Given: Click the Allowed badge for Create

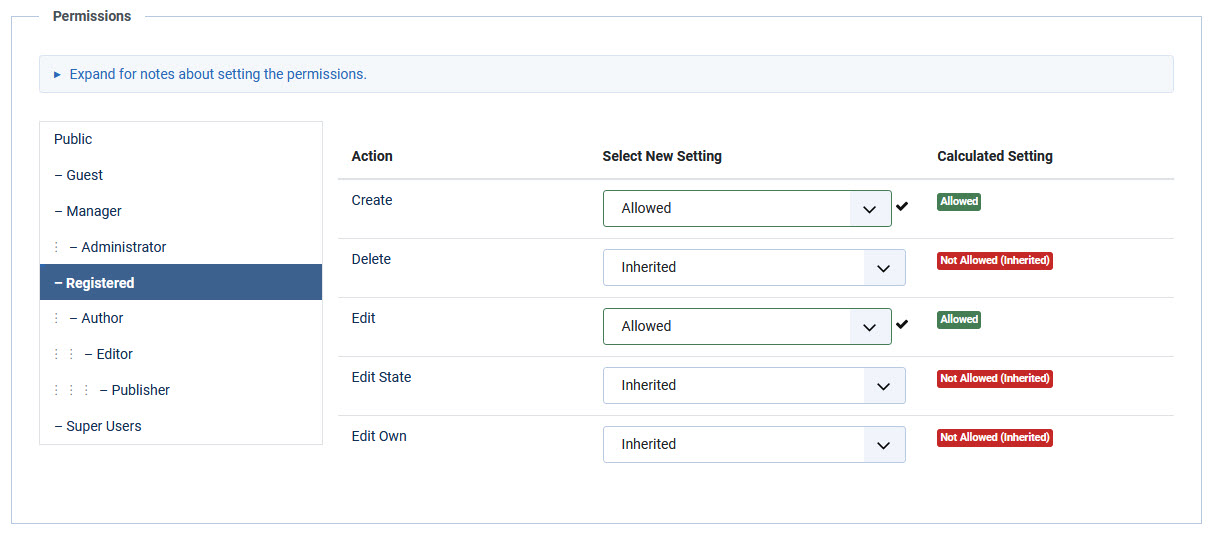Looking at the screenshot, I should pyautogui.click(x=958, y=201).
